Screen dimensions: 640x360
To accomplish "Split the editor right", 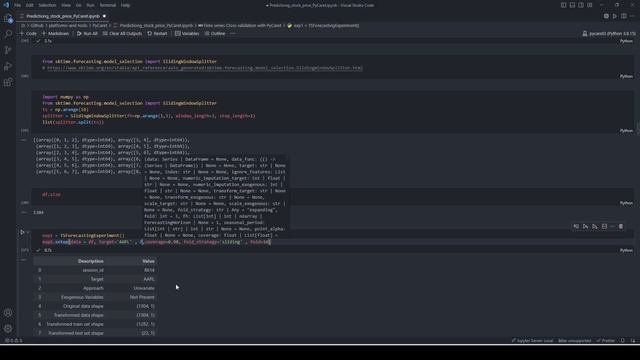I will point(624,16).
